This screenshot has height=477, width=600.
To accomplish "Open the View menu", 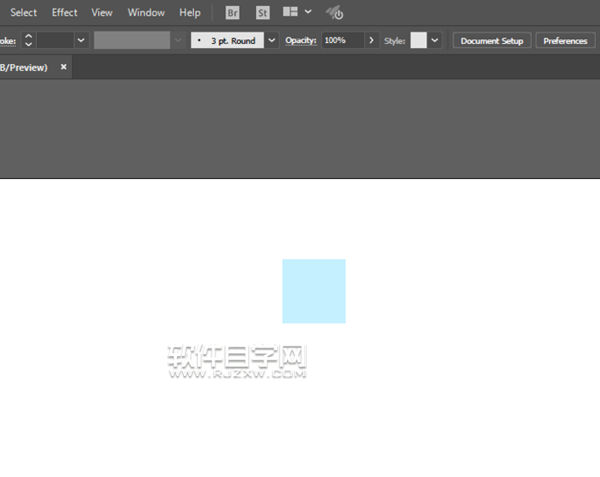I will 102,13.
